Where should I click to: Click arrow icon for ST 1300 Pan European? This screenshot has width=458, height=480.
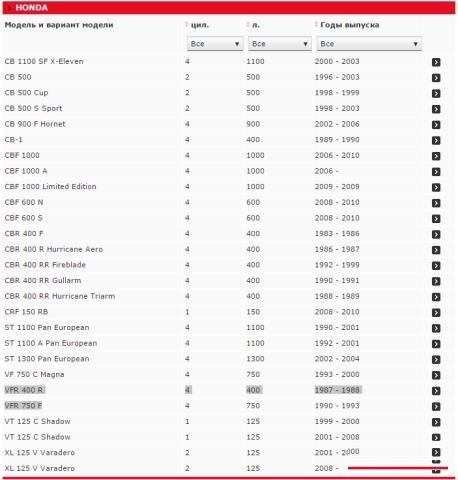(x=436, y=360)
